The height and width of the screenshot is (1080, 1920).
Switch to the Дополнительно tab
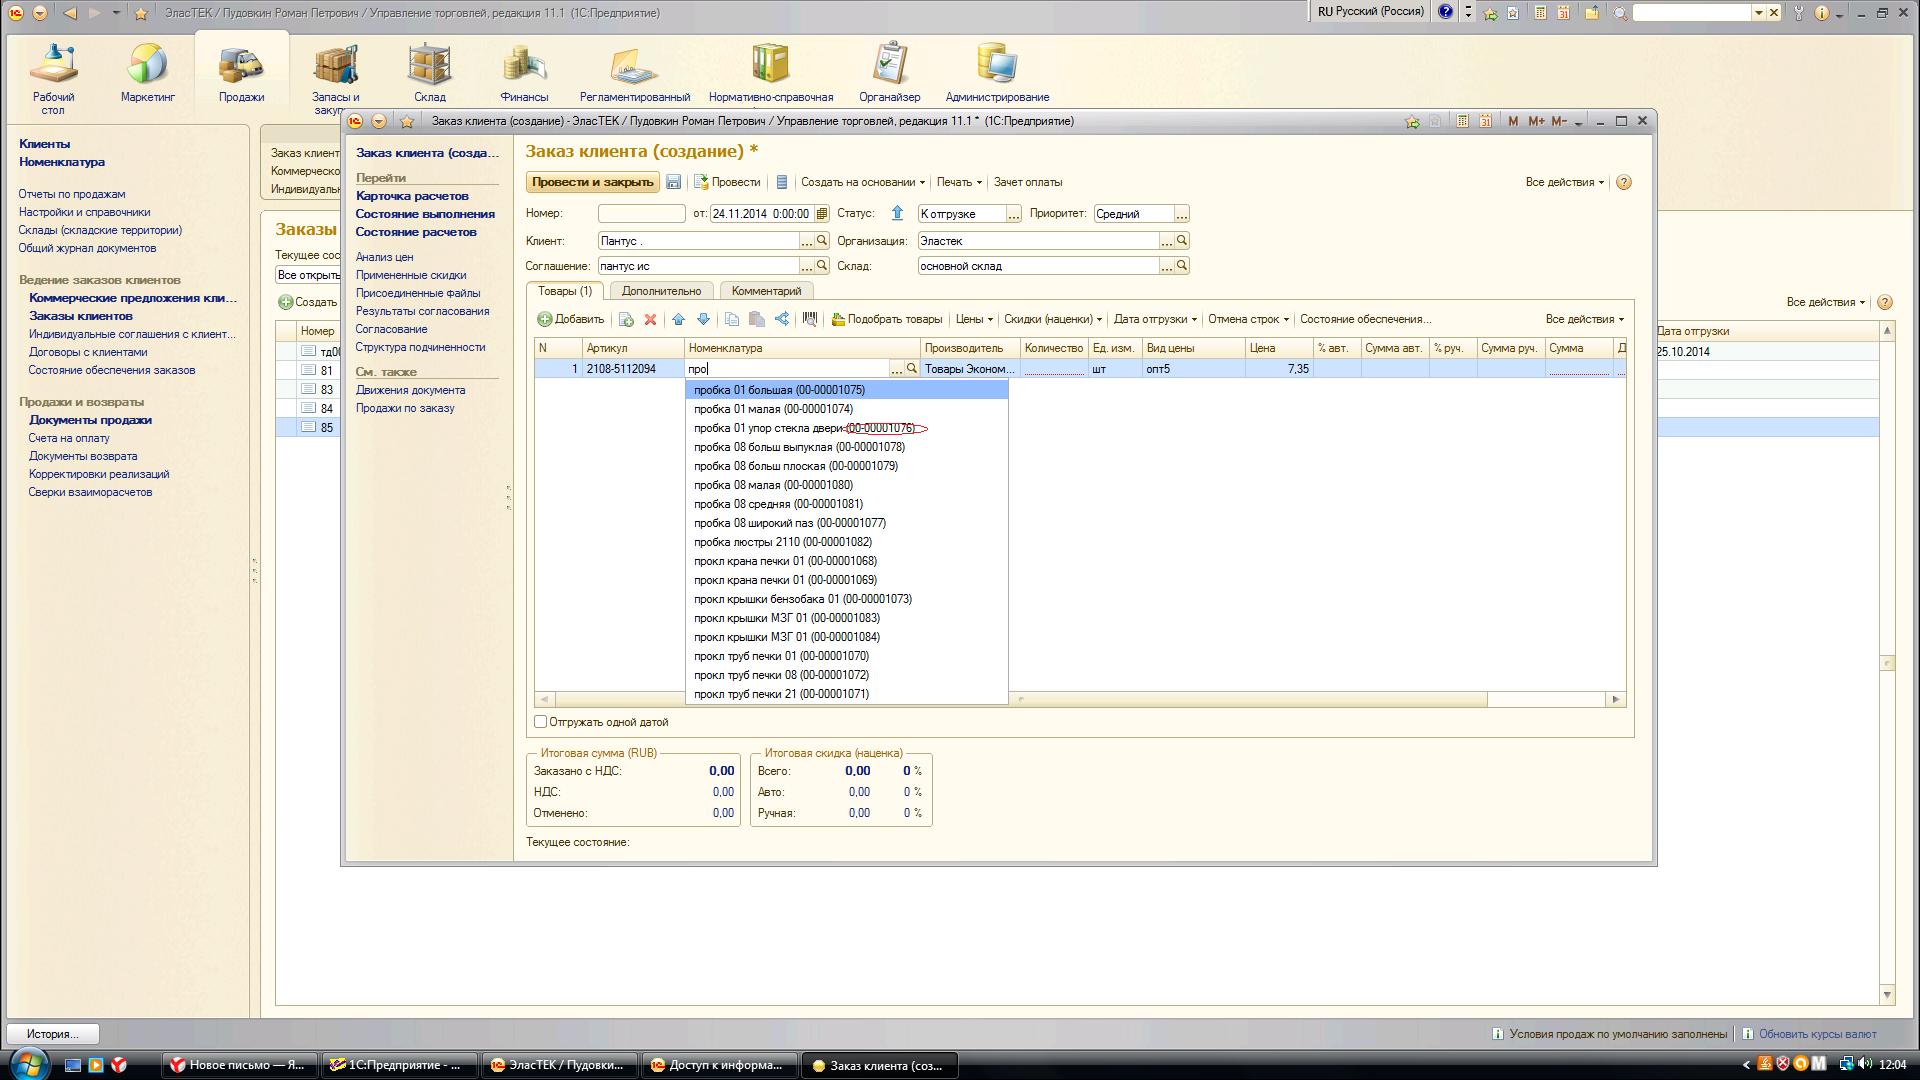[661, 291]
